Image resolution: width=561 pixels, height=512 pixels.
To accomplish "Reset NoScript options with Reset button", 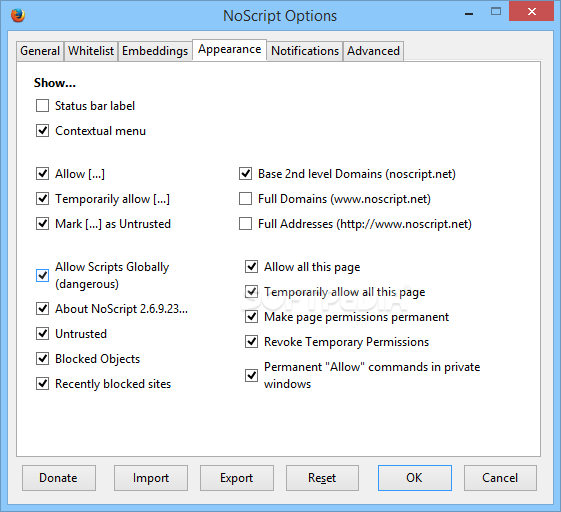I will [x=322, y=478].
